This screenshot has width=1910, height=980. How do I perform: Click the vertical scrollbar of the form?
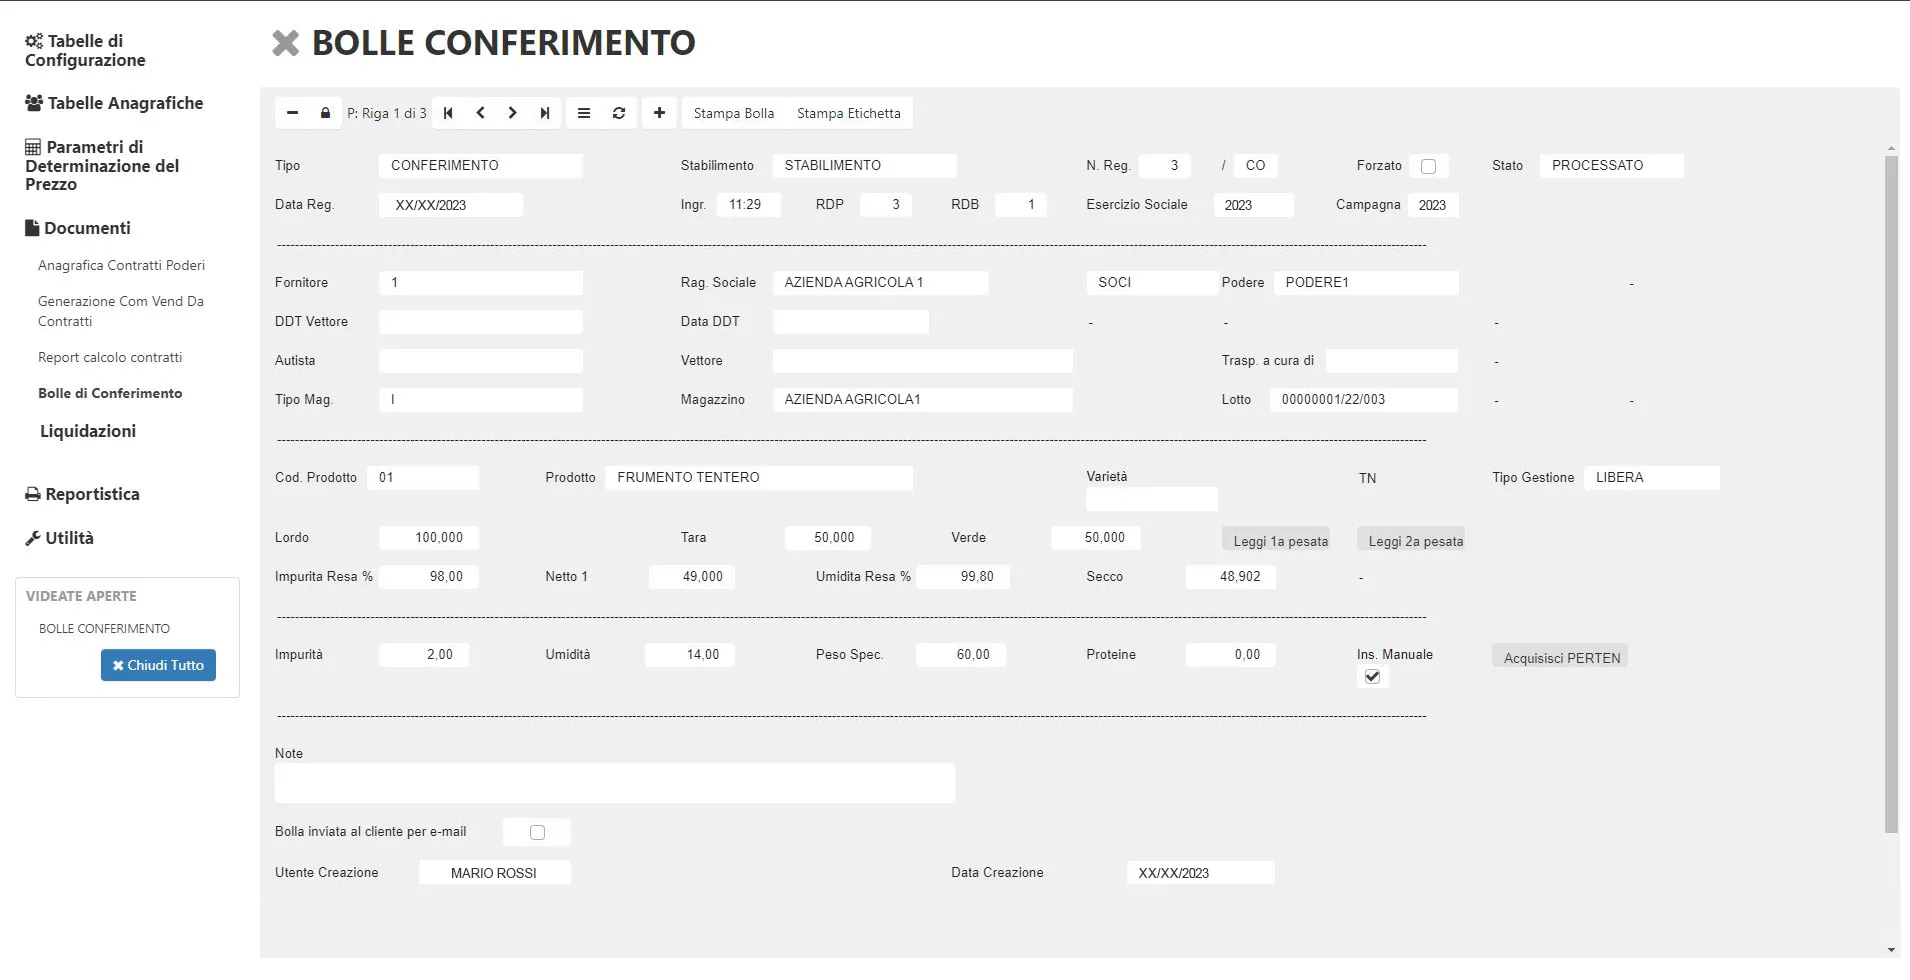(1890, 494)
